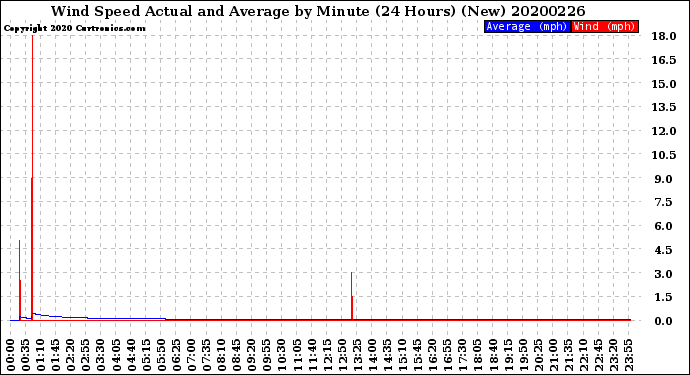
Task: Click the 00:35 time axis label
Action: click(x=26, y=355)
